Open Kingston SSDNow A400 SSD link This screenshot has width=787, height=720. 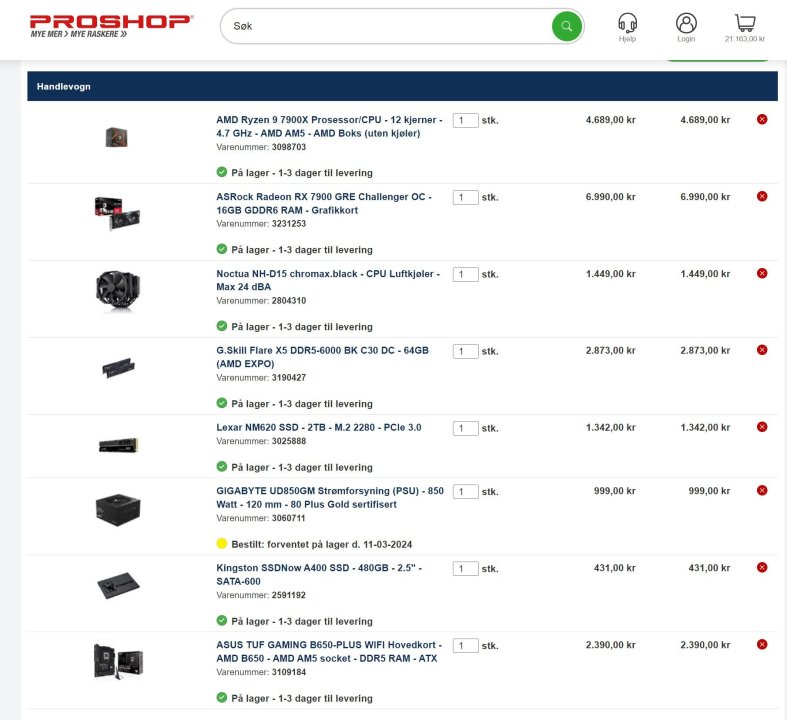(319, 574)
